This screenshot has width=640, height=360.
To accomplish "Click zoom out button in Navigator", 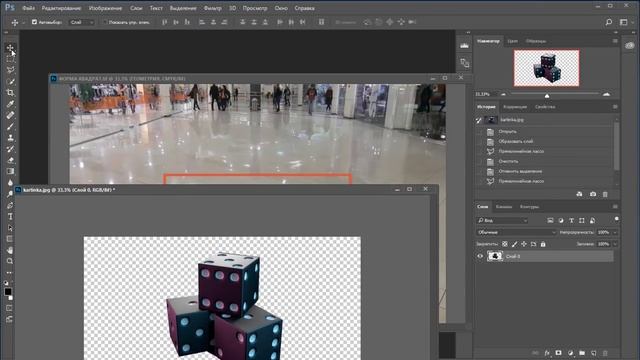I will pos(503,94).
